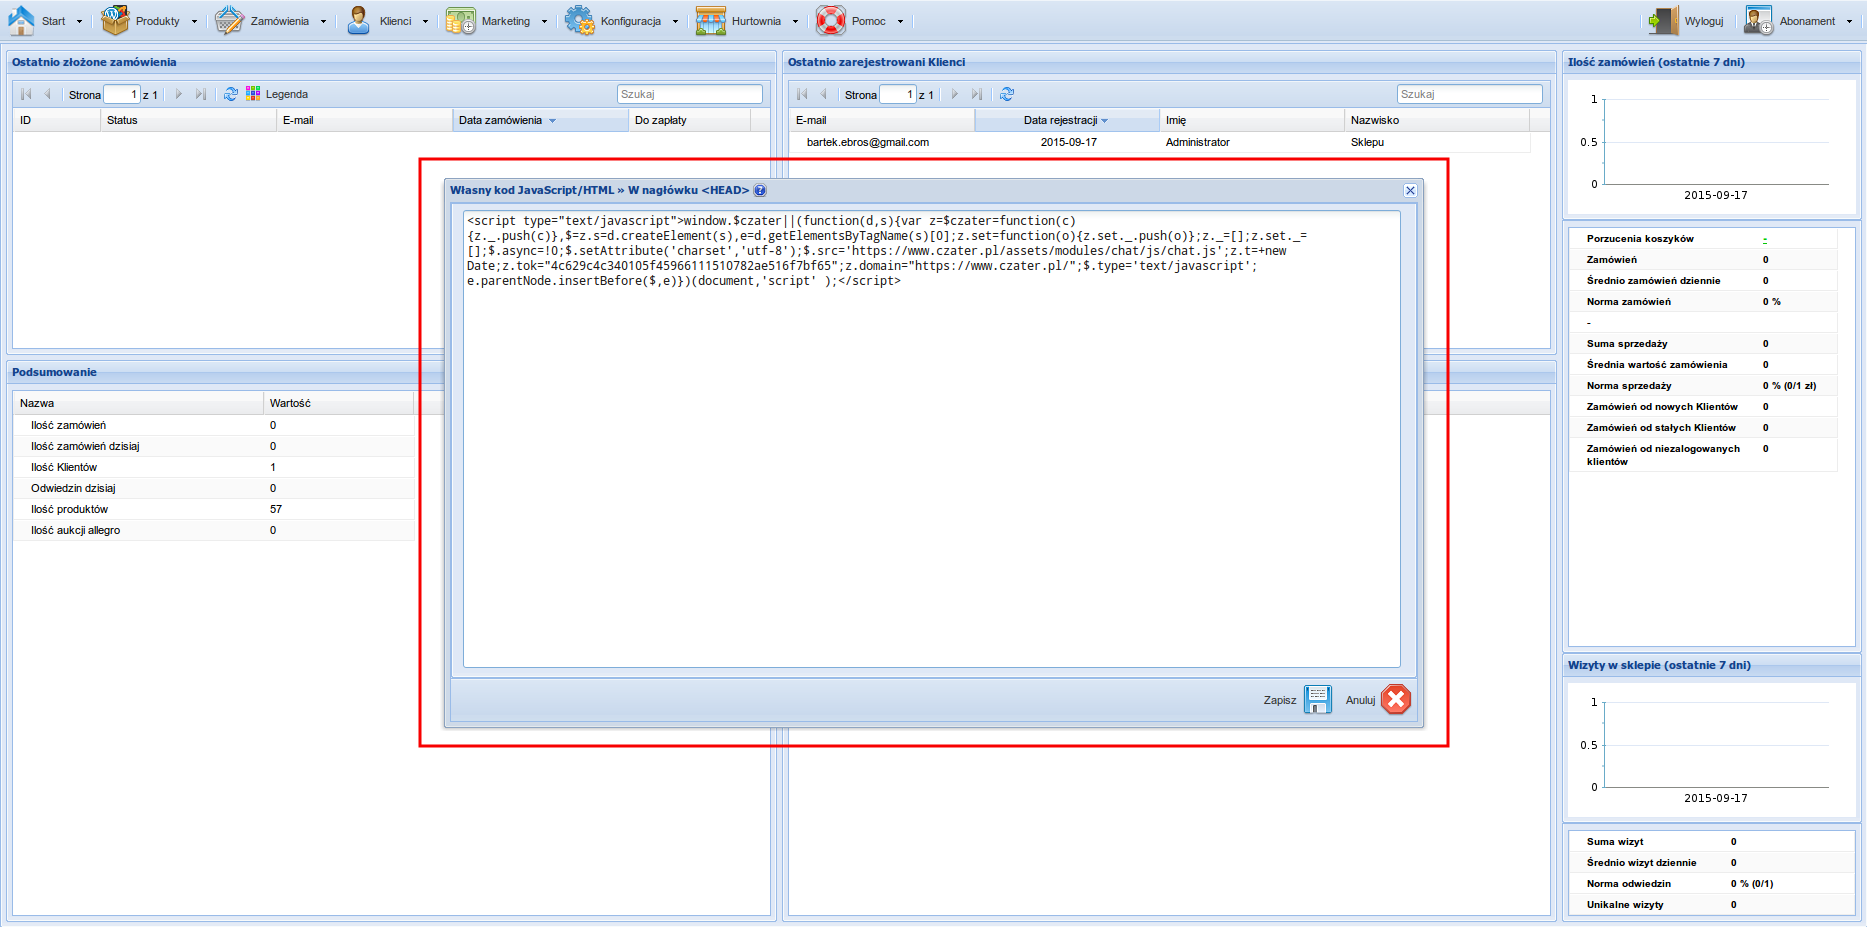Click the Klienci person icon
Viewport: 1867px width, 927px height.
(358, 20)
